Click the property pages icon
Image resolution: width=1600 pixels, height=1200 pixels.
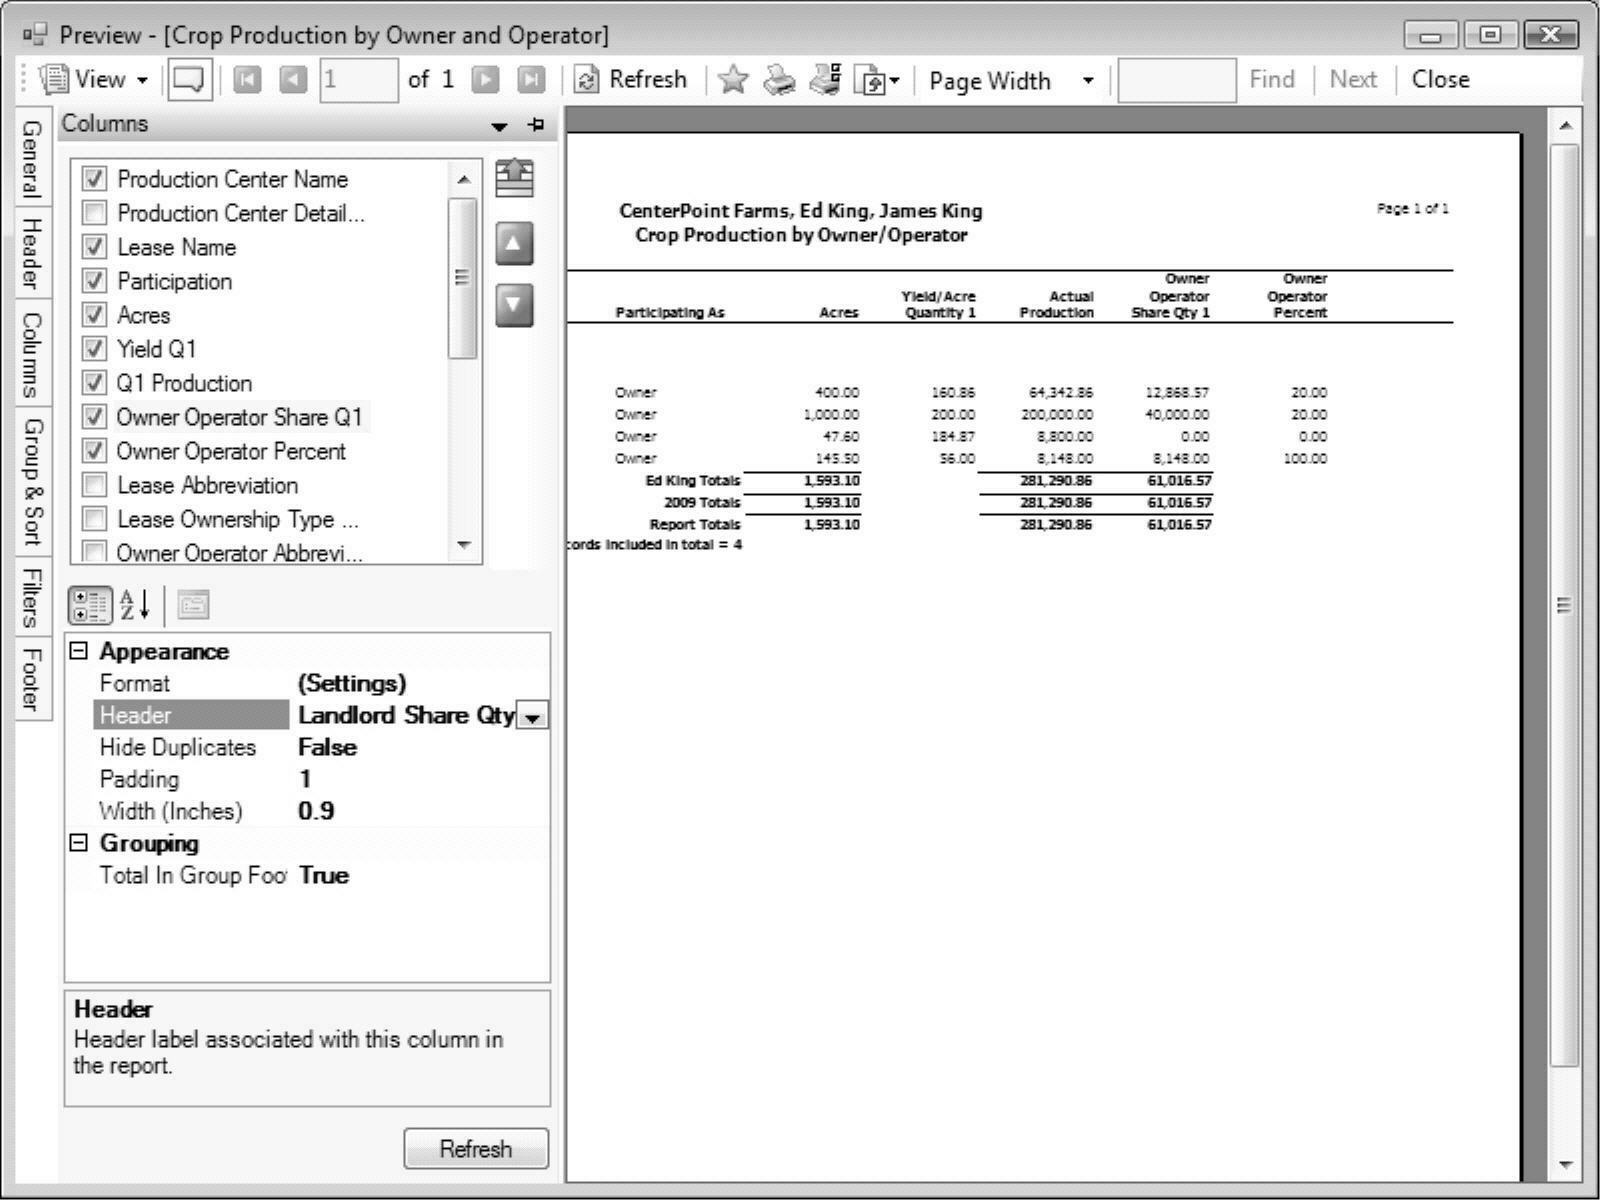(x=193, y=605)
